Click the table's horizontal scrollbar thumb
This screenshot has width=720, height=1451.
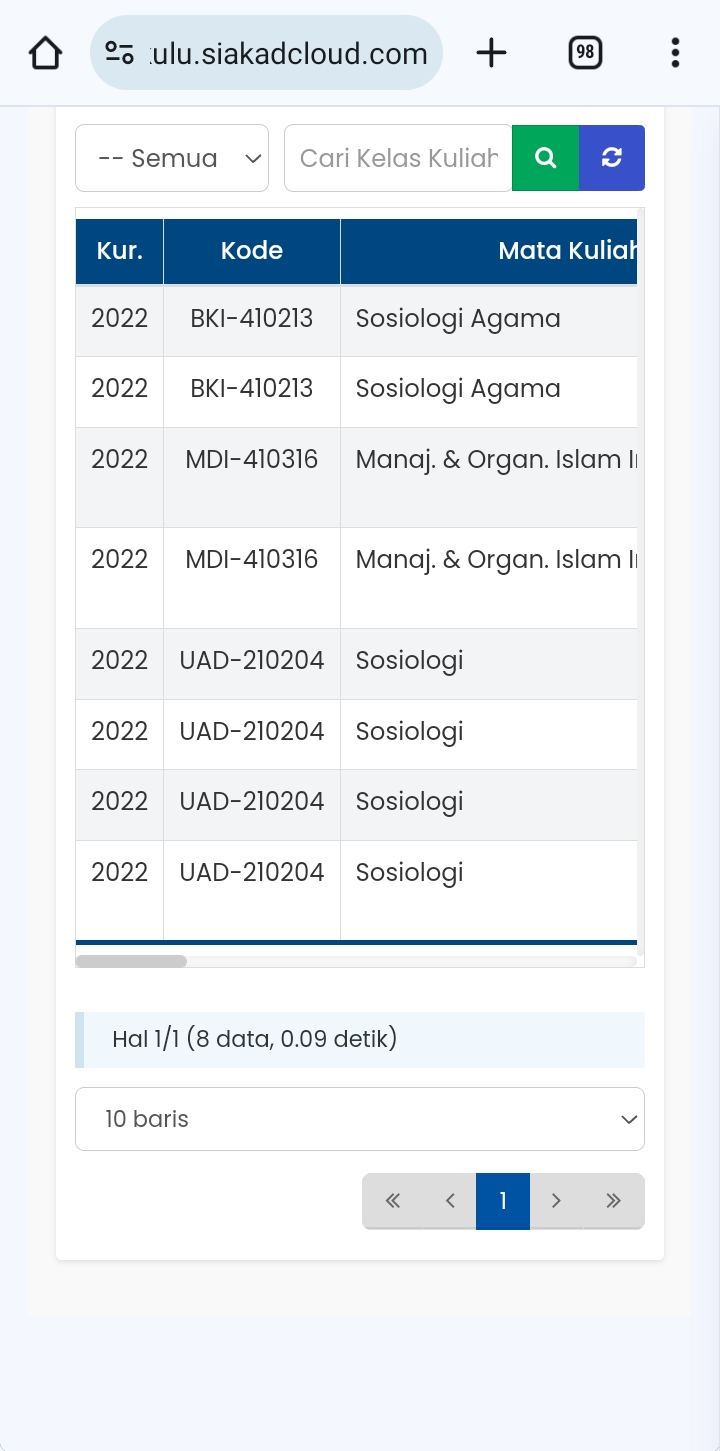click(x=131, y=961)
